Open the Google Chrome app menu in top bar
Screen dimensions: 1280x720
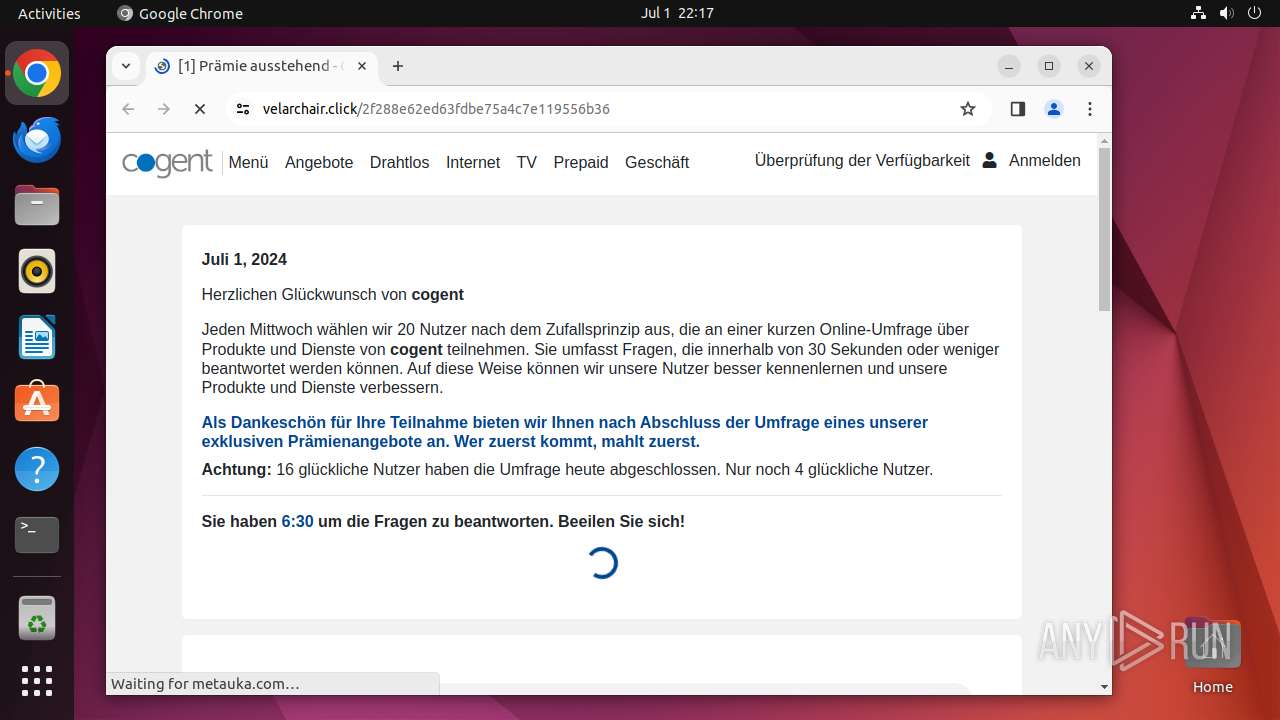pyautogui.click(x=180, y=13)
